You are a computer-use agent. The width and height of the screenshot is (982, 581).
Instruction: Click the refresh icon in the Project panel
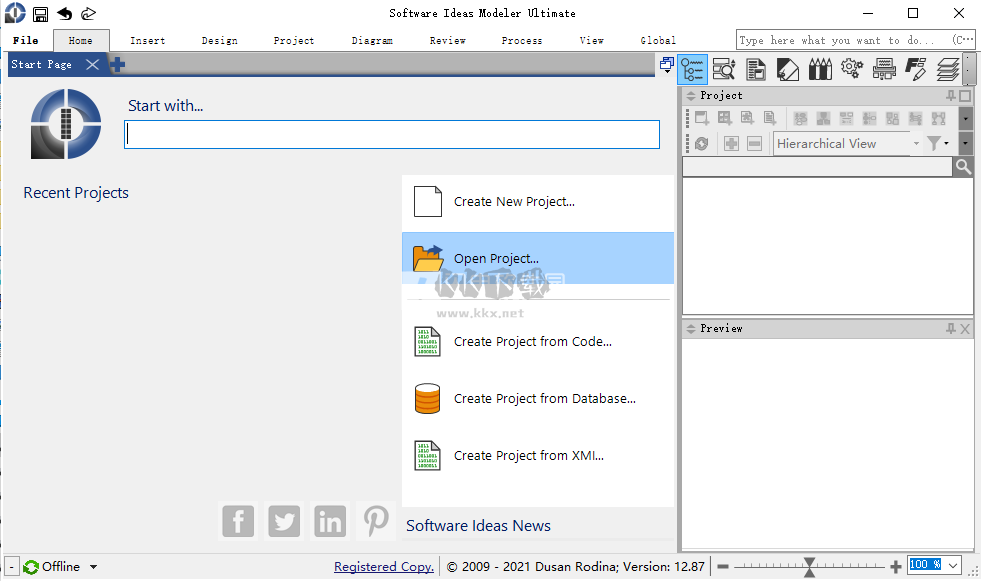click(x=701, y=143)
